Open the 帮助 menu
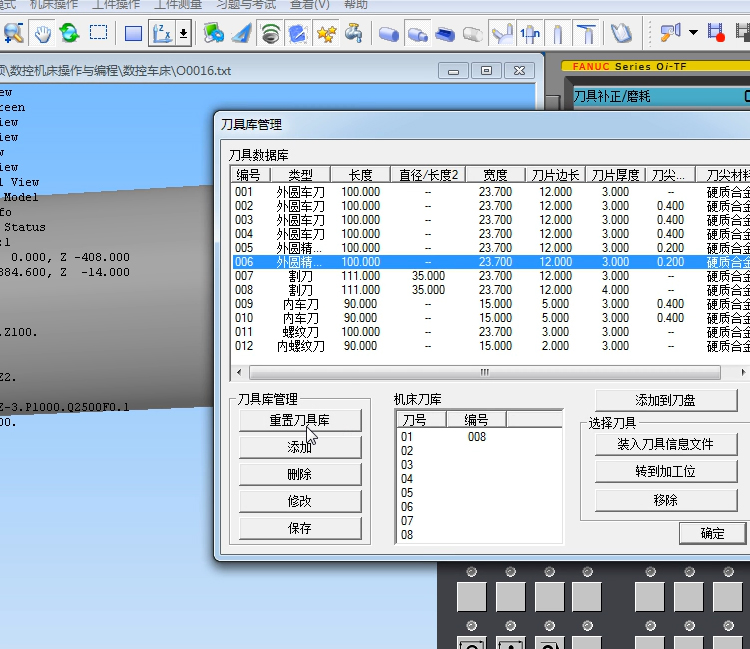The image size is (750, 649). [x=356, y=5]
